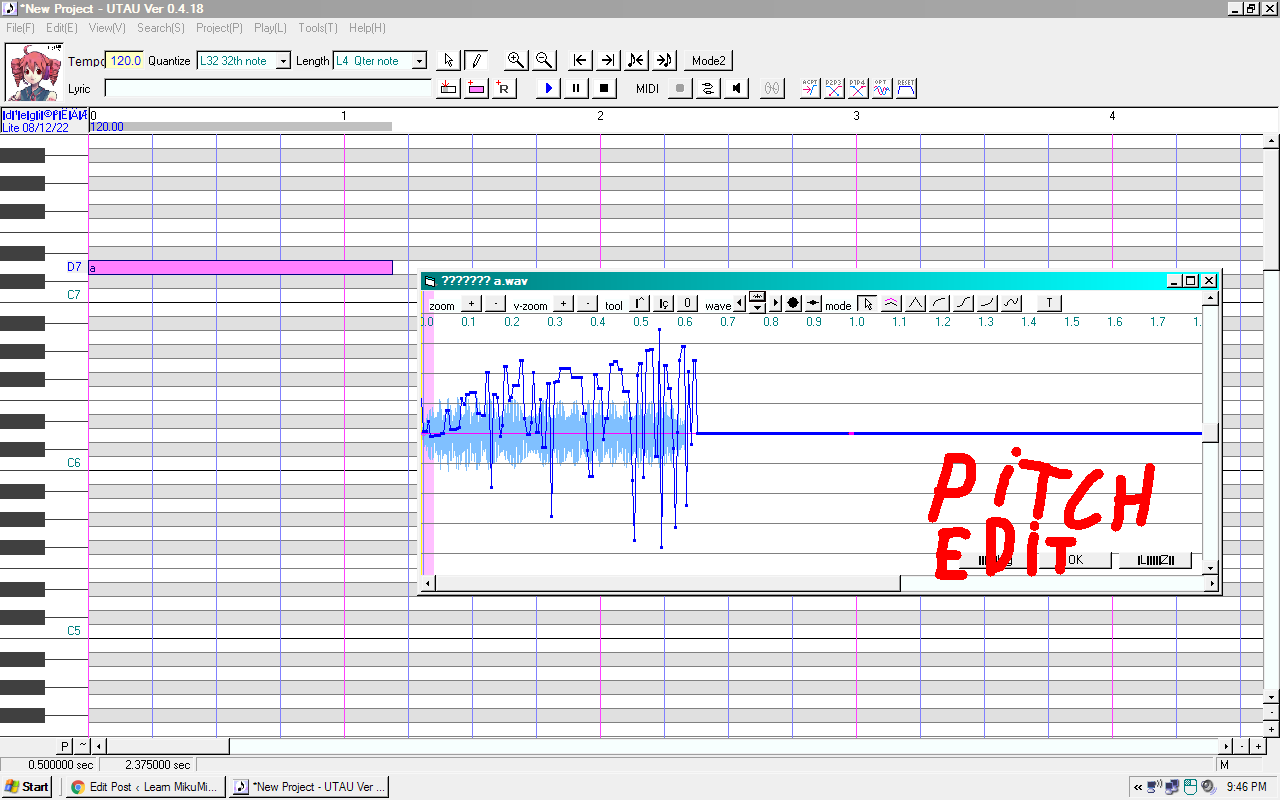1280x800 pixels.
Task: Click the first tool icon in pitch editor
Action: [640, 303]
